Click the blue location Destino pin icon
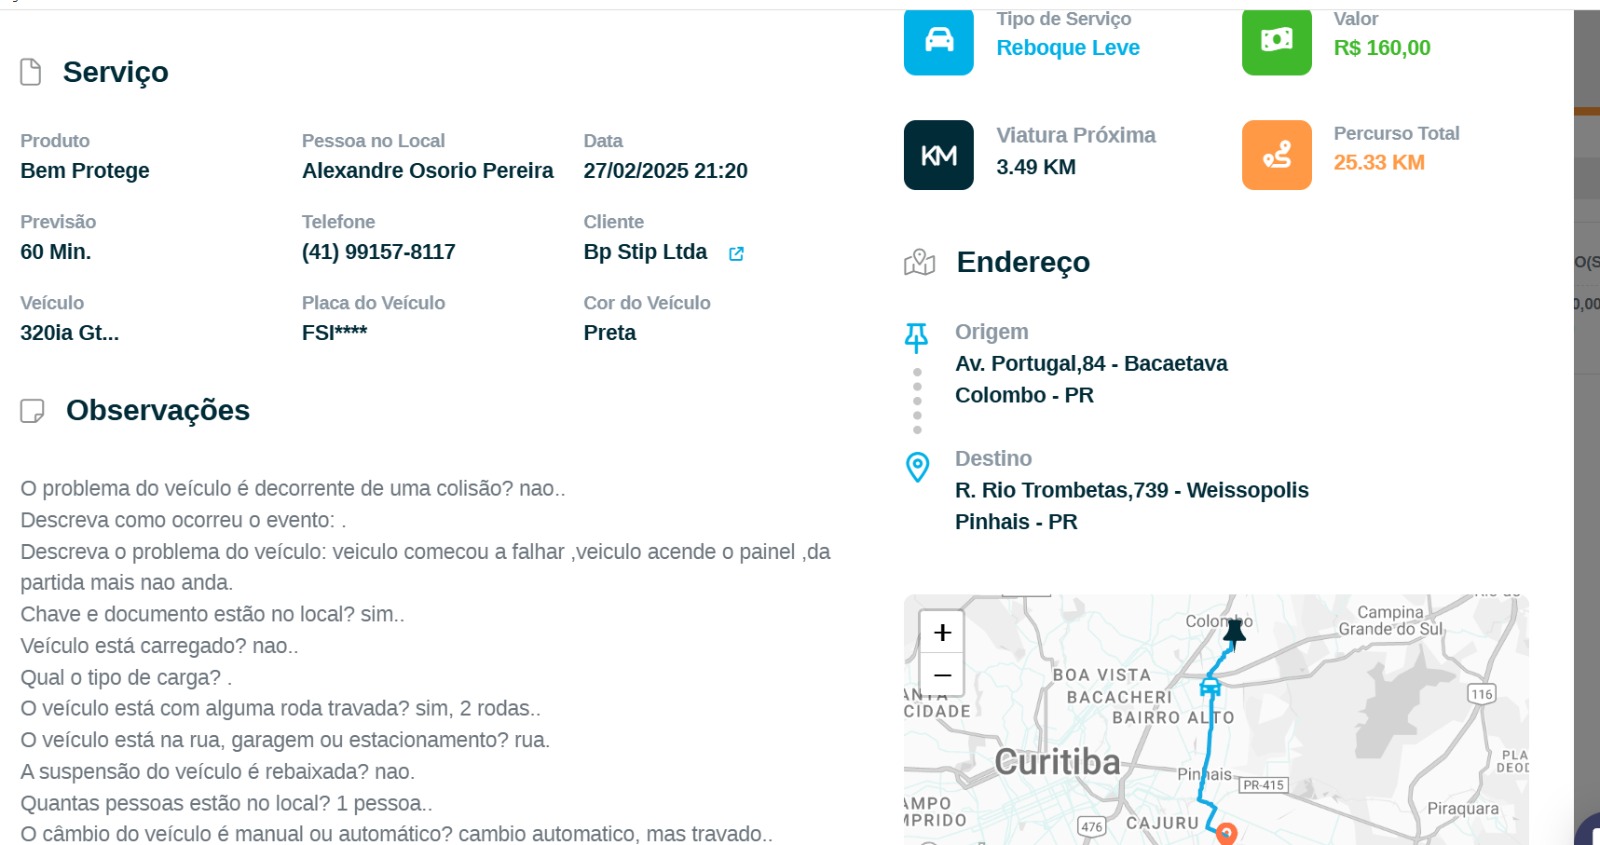The image size is (1600, 845). tap(917, 467)
